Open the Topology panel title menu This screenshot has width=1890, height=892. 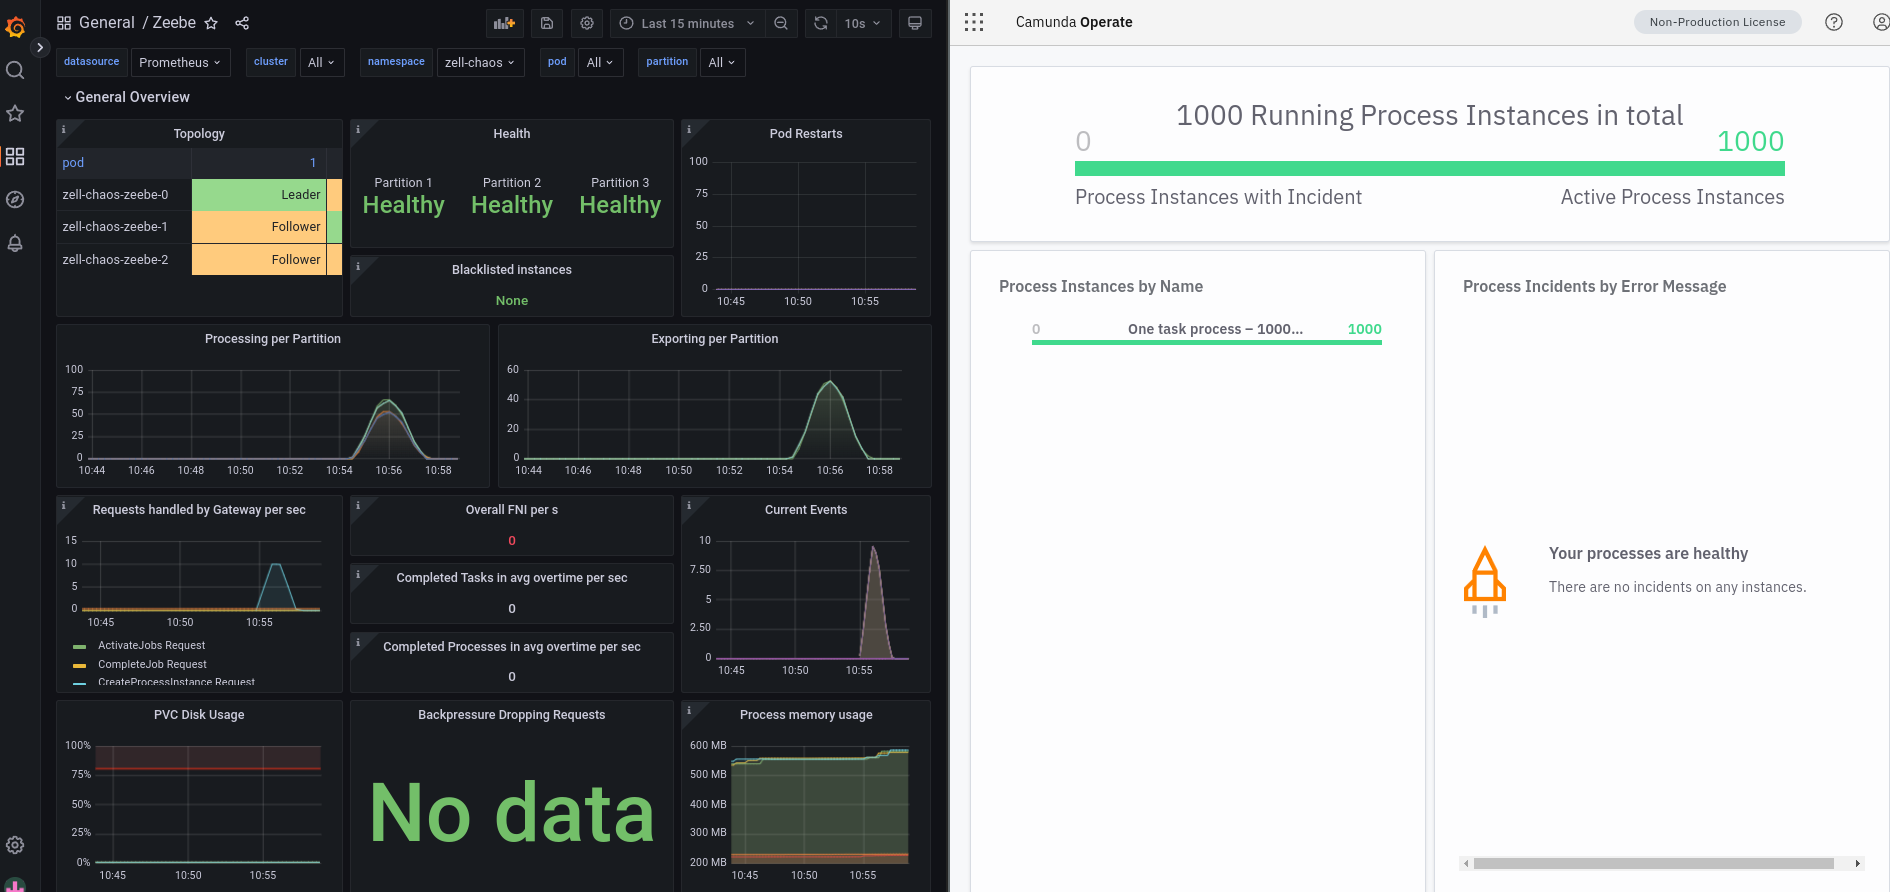pyautogui.click(x=199, y=134)
